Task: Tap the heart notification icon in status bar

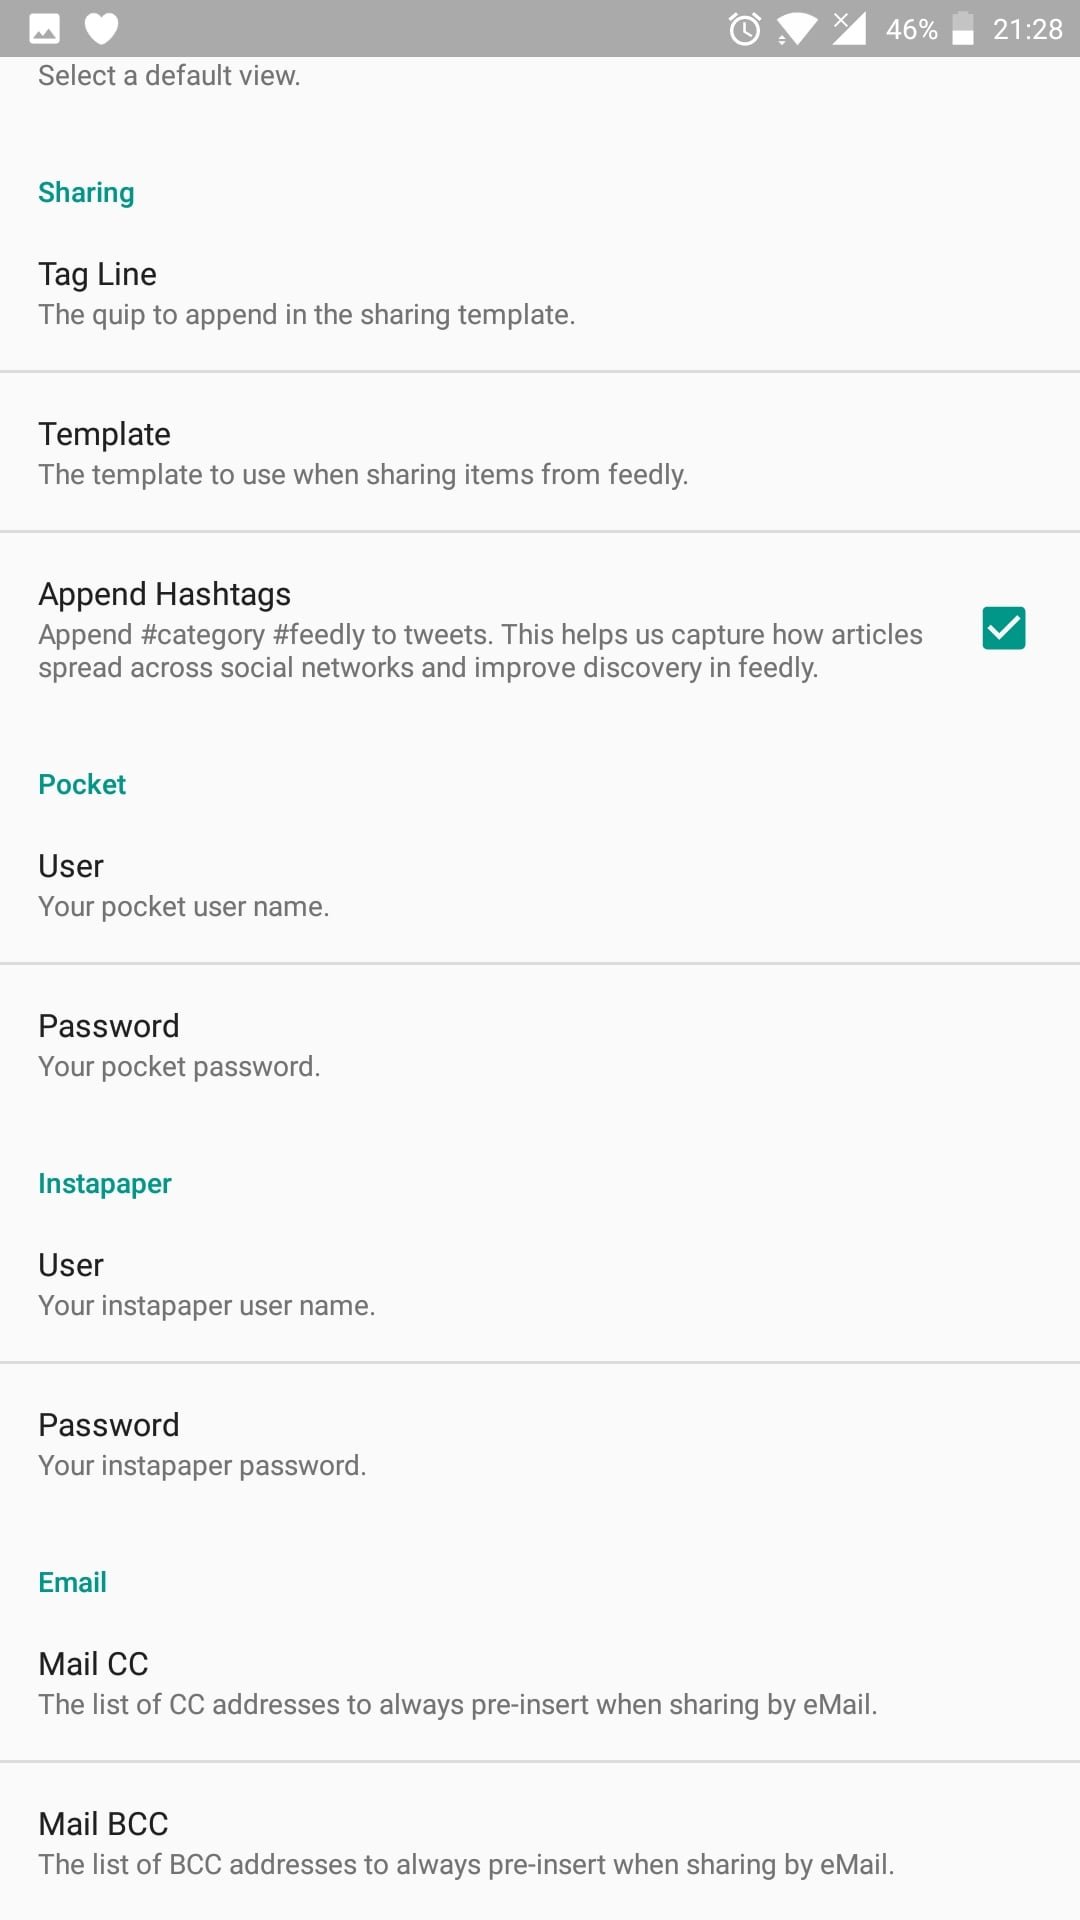Action: (x=102, y=29)
